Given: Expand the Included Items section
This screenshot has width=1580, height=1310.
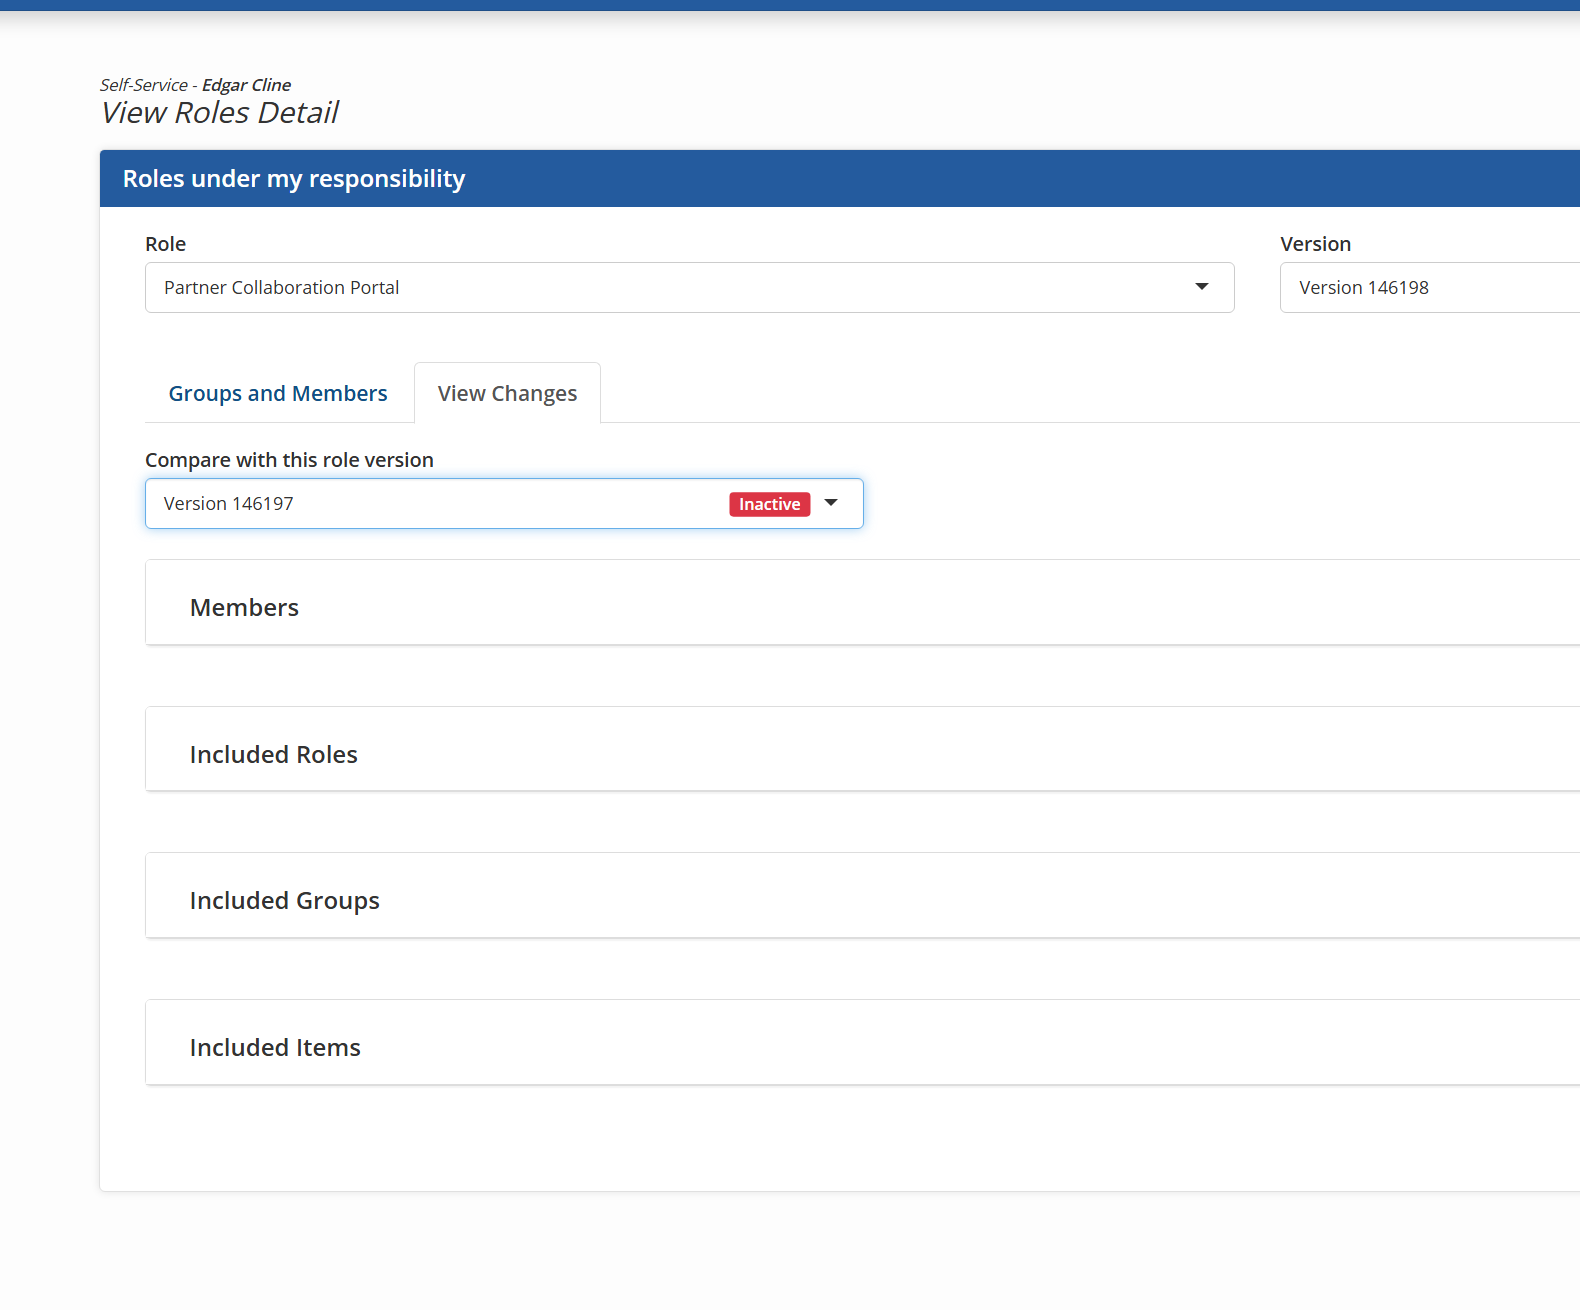Looking at the screenshot, I should [275, 1047].
